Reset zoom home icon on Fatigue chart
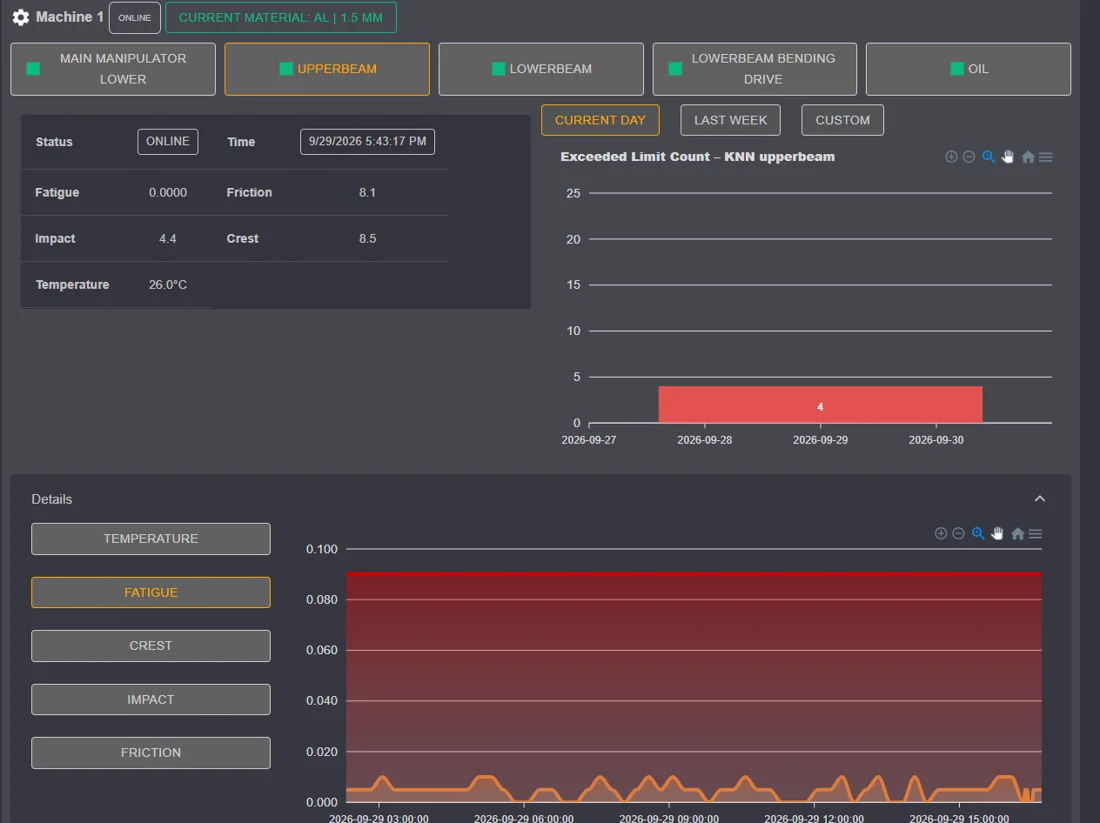Viewport: 1100px width, 823px height. (x=1017, y=534)
